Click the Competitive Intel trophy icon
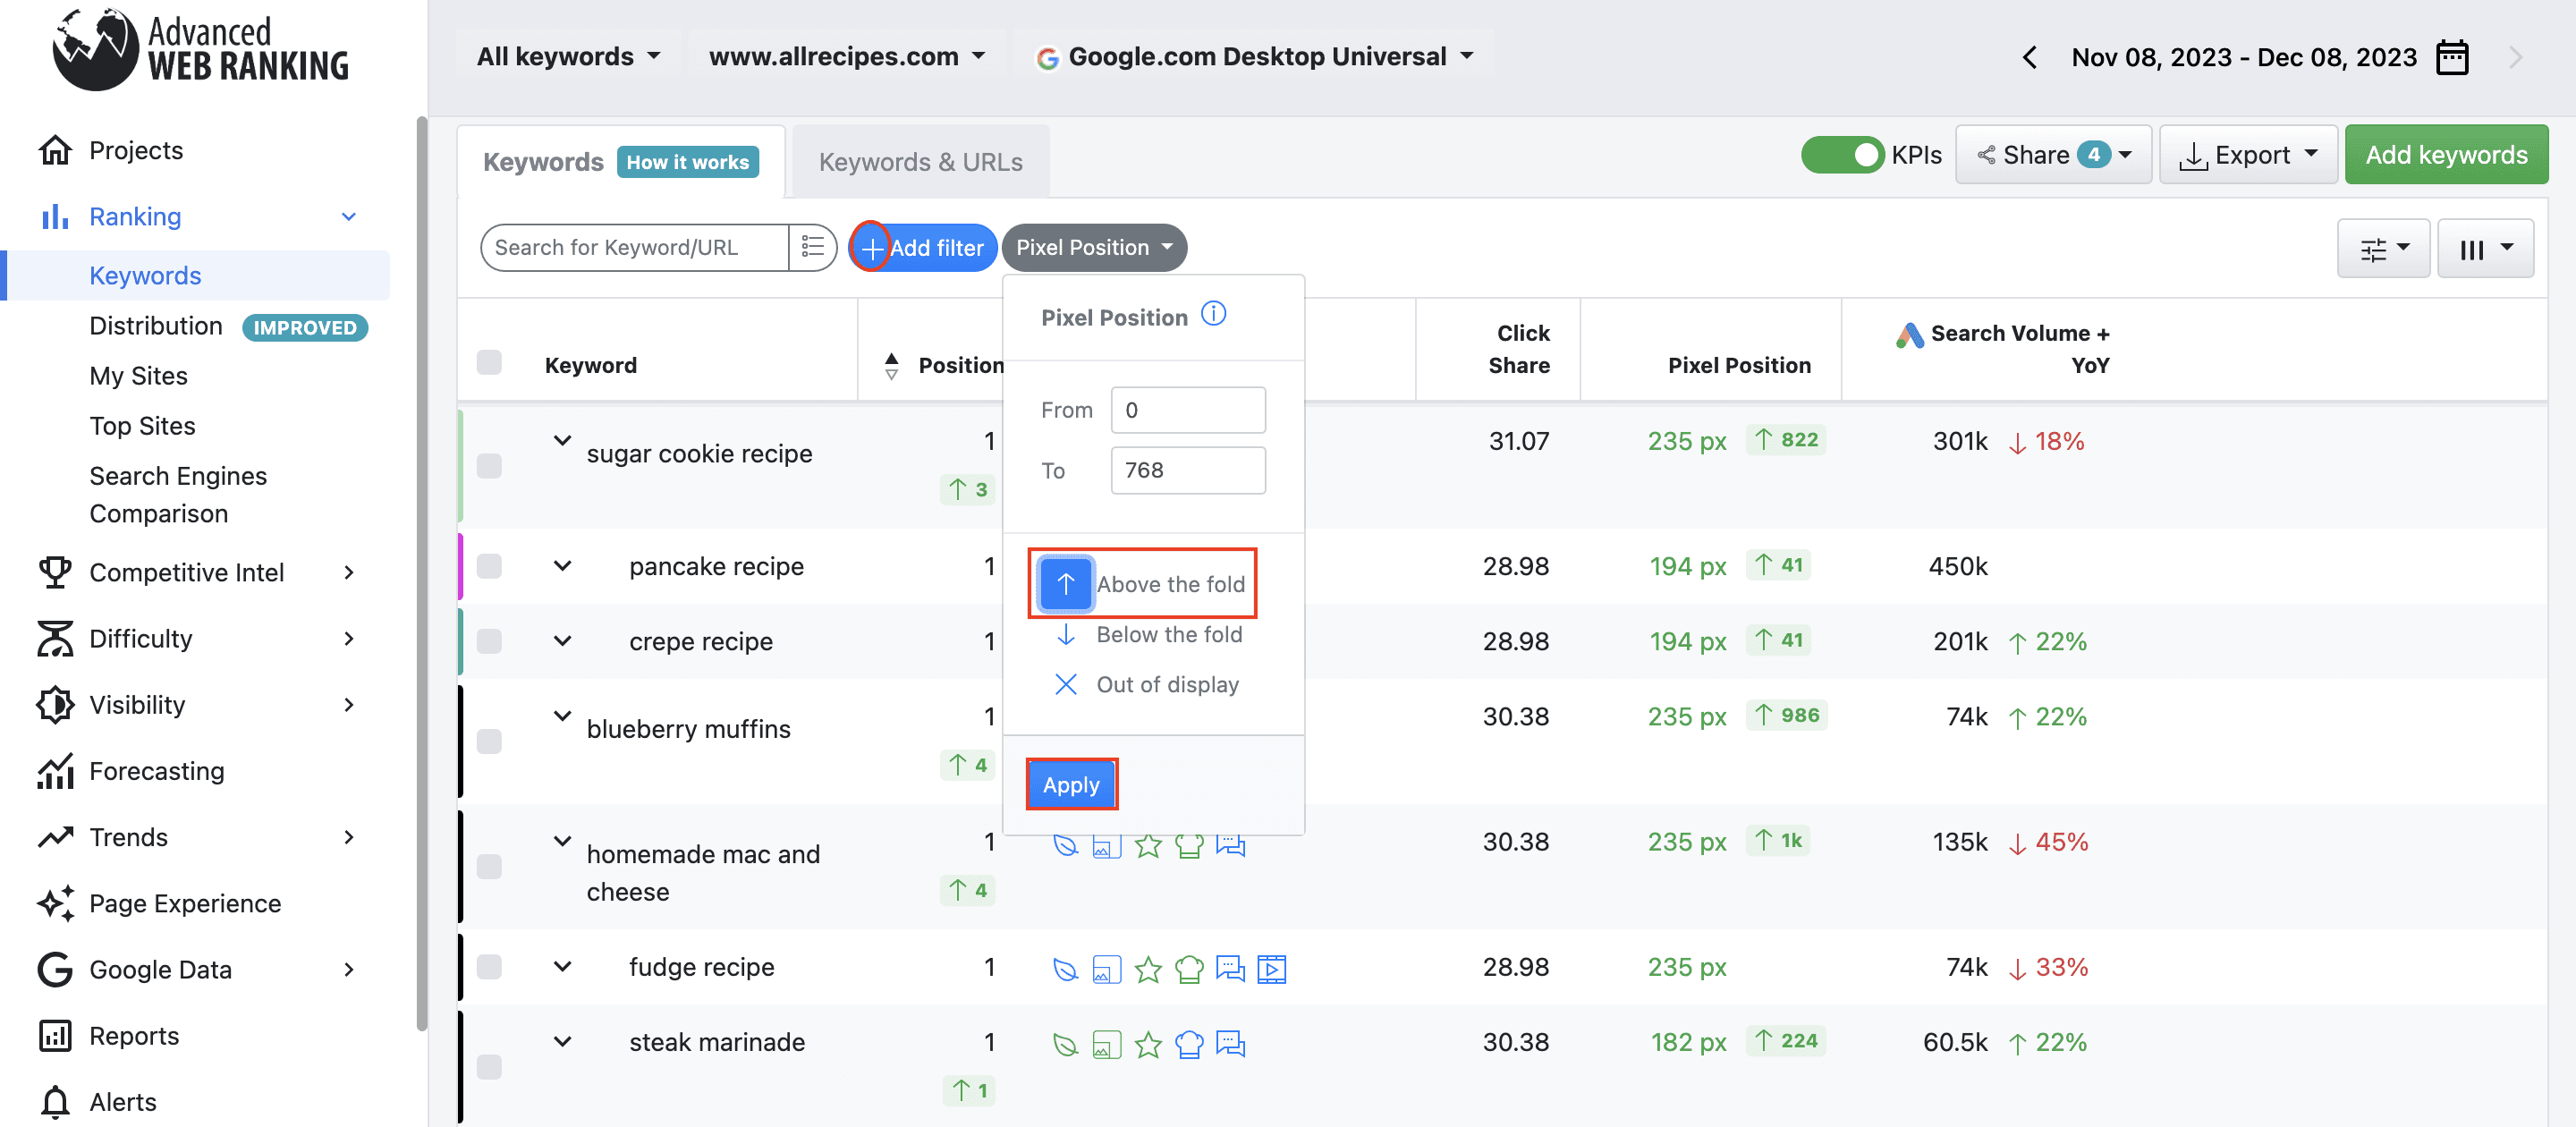This screenshot has width=2576, height=1127. pyautogui.click(x=55, y=572)
